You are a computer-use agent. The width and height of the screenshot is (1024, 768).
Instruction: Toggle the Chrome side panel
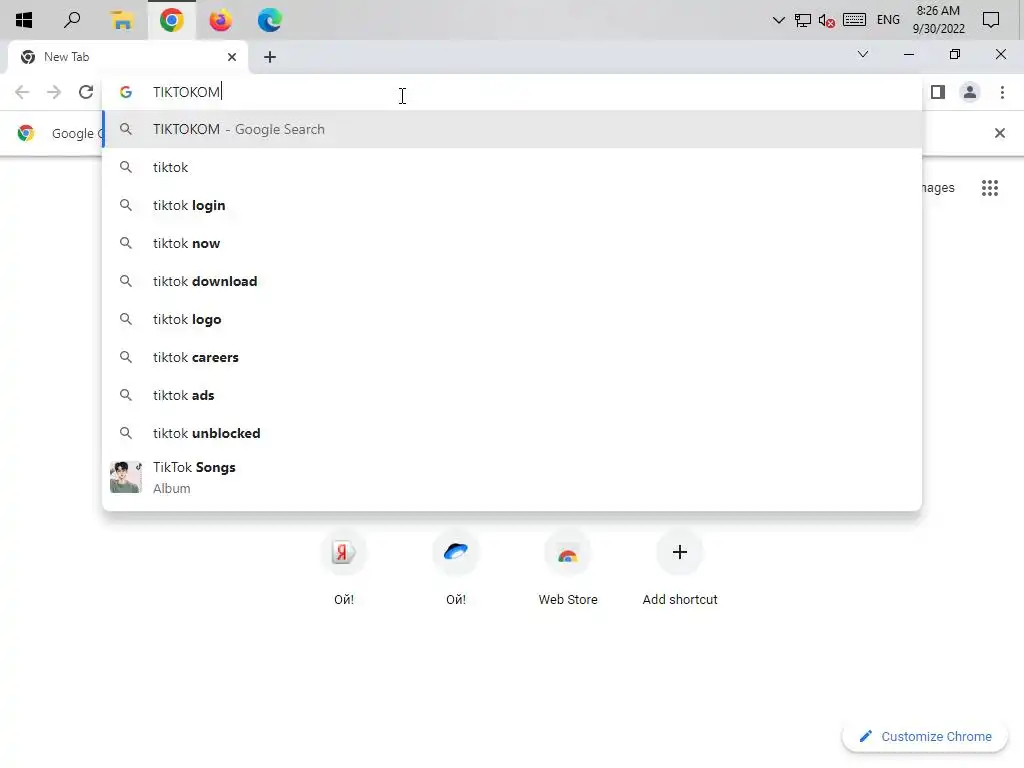(x=938, y=92)
